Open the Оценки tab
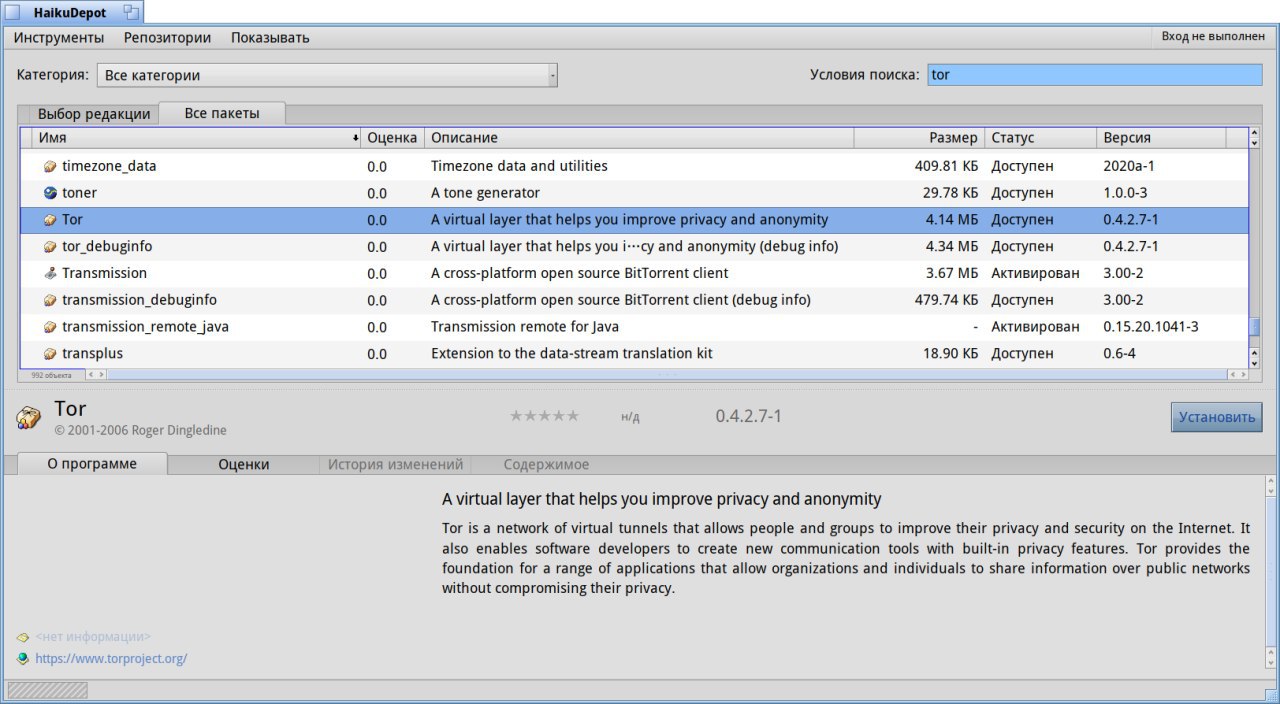Screen dimensions: 1280x704 [x=244, y=464]
